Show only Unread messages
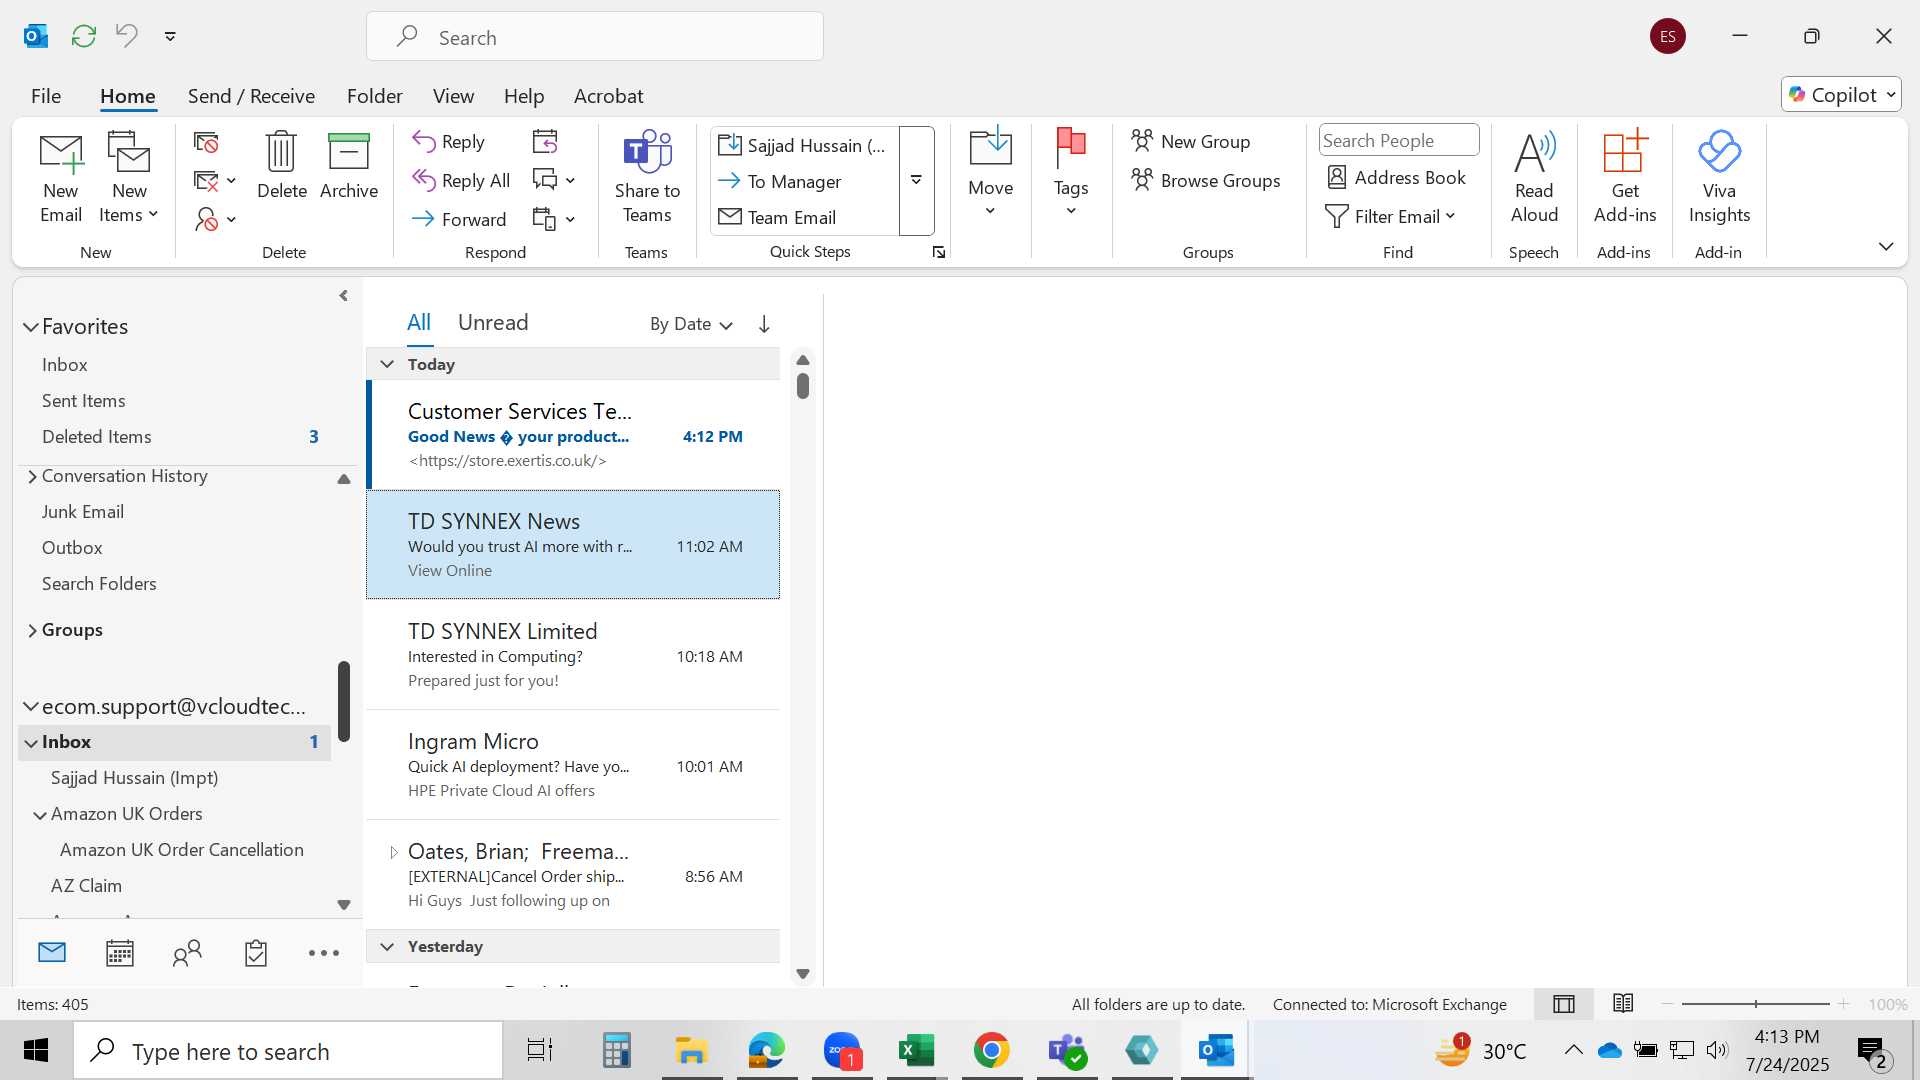Viewport: 1920px width, 1080px height. (492, 322)
